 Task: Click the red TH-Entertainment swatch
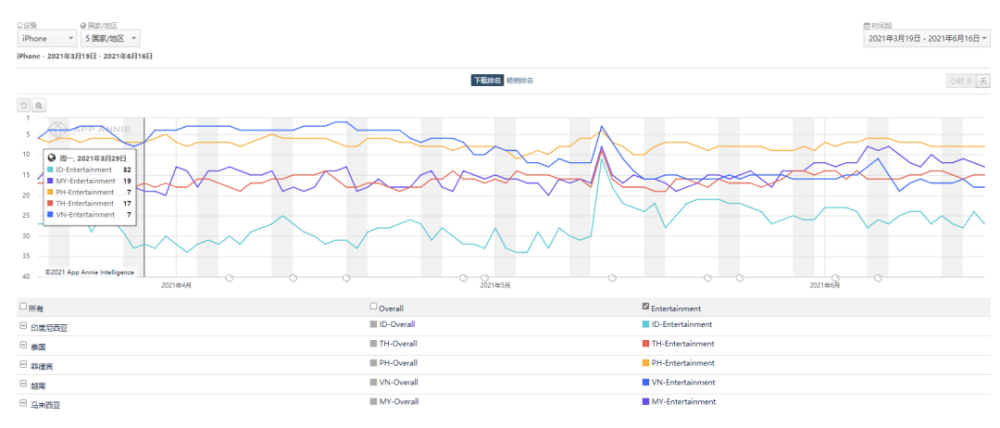tap(645, 343)
